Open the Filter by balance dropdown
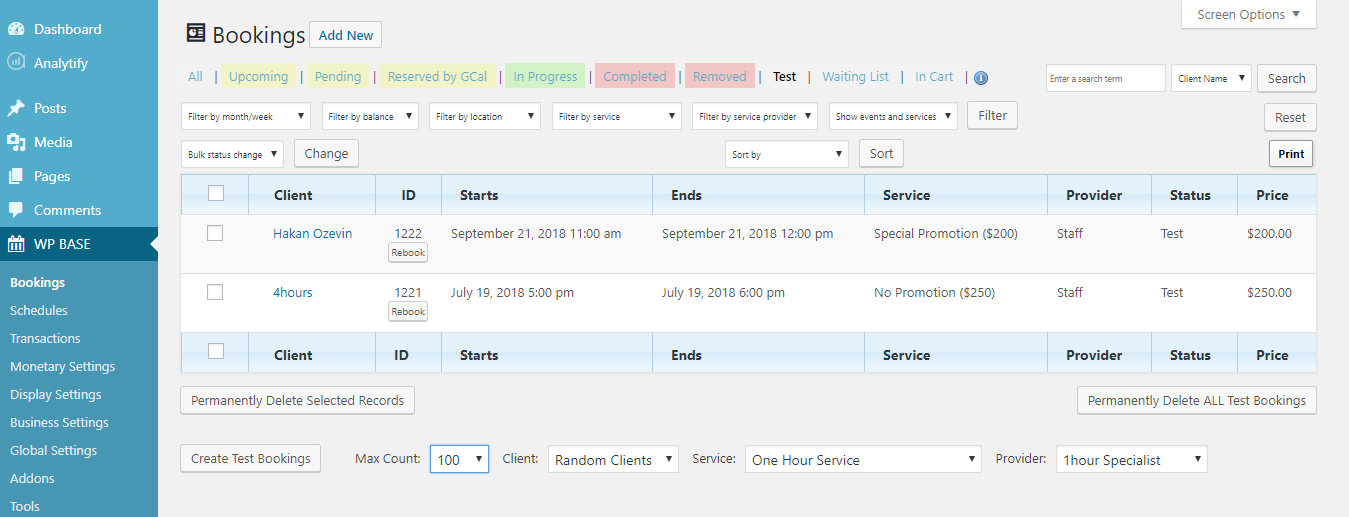Image resolution: width=1349 pixels, height=517 pixels. click(x=372, y=116)
